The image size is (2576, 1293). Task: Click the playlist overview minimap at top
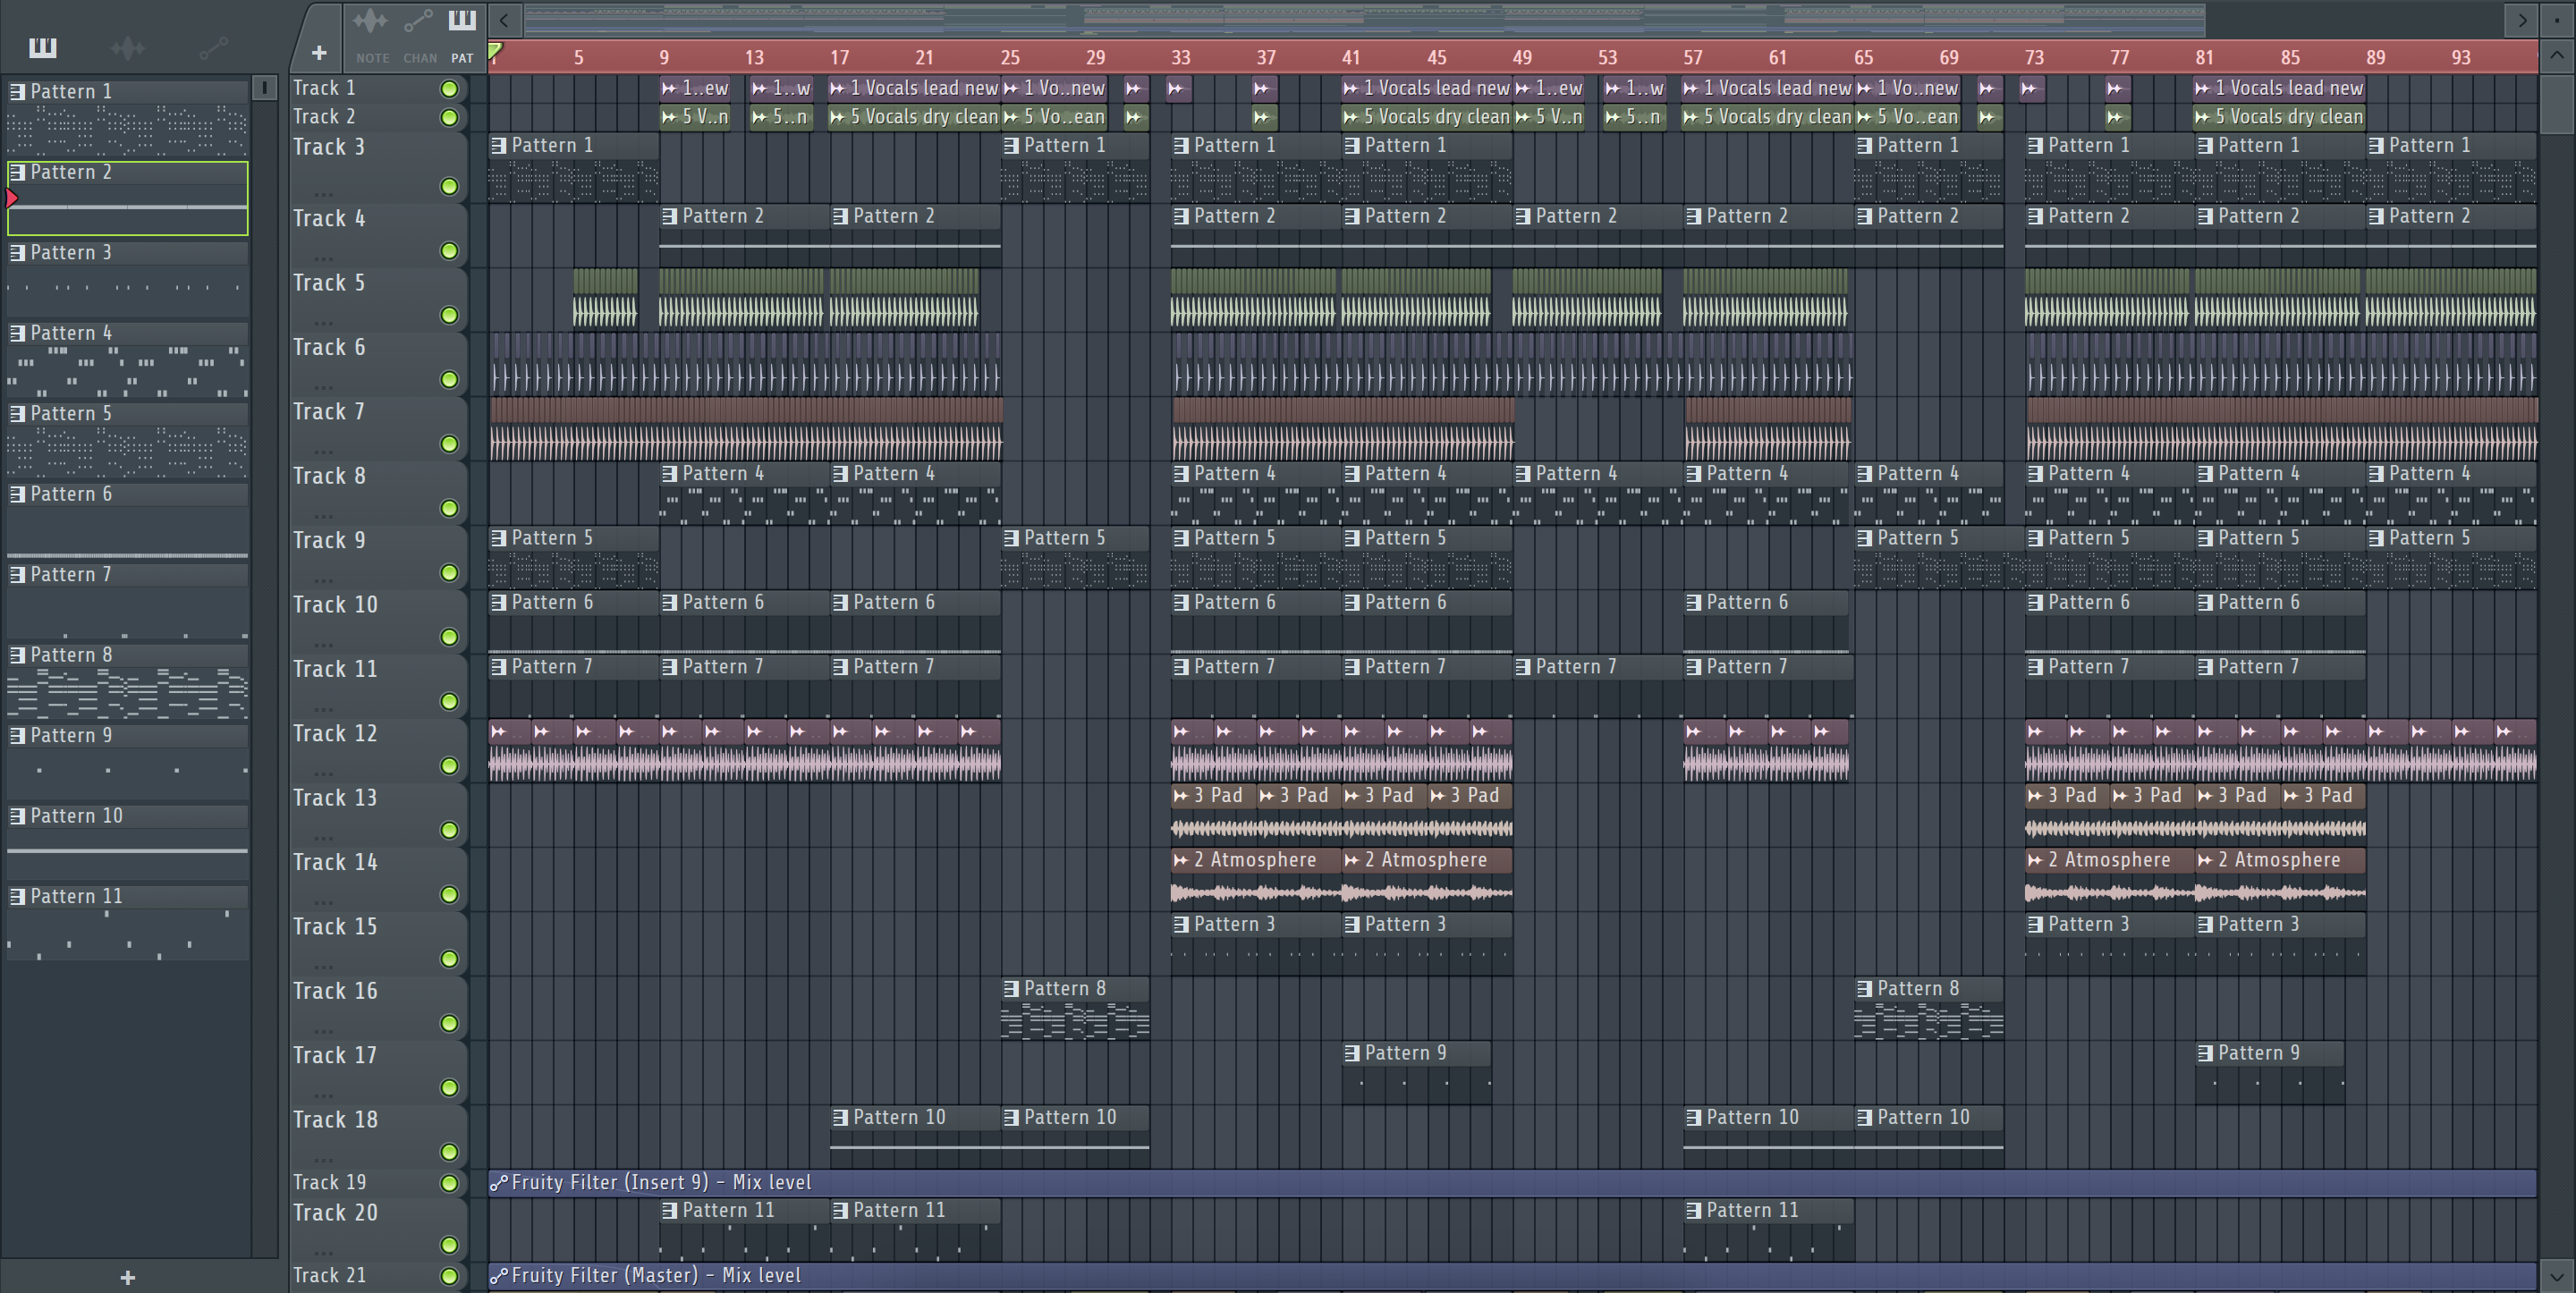click(1364, 19)
